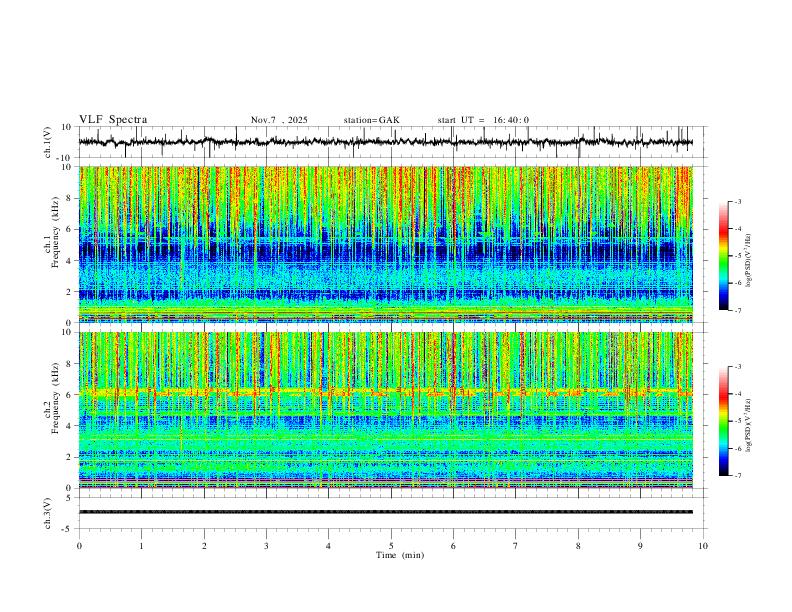Click the time axis tick label "9"
The width and height of the screenshot is (792, 612).
[640, 546]
